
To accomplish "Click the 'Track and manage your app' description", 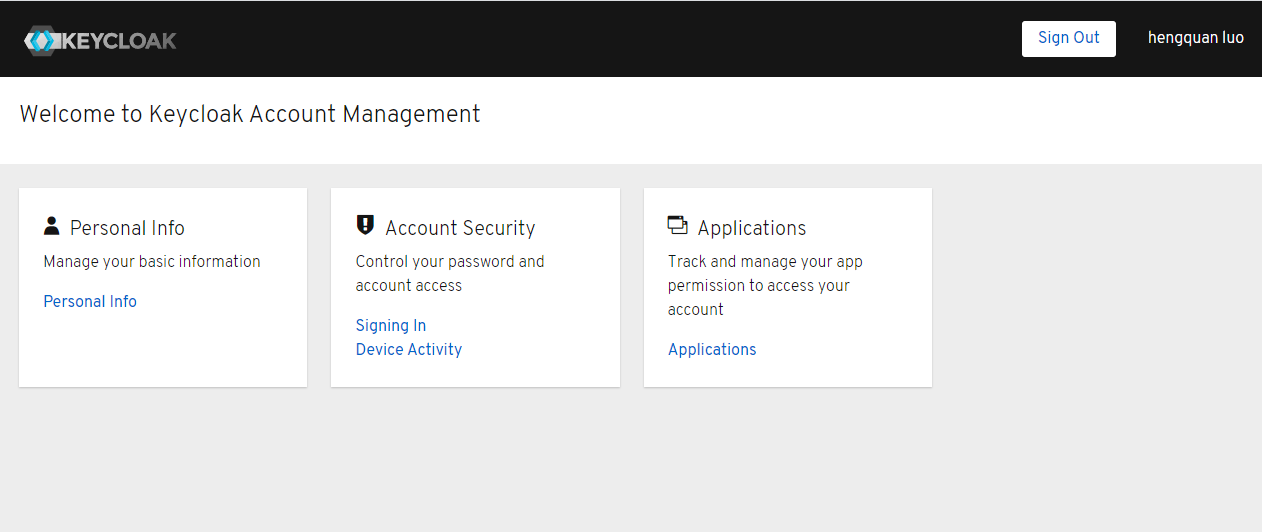I will (x=765, y=262).
